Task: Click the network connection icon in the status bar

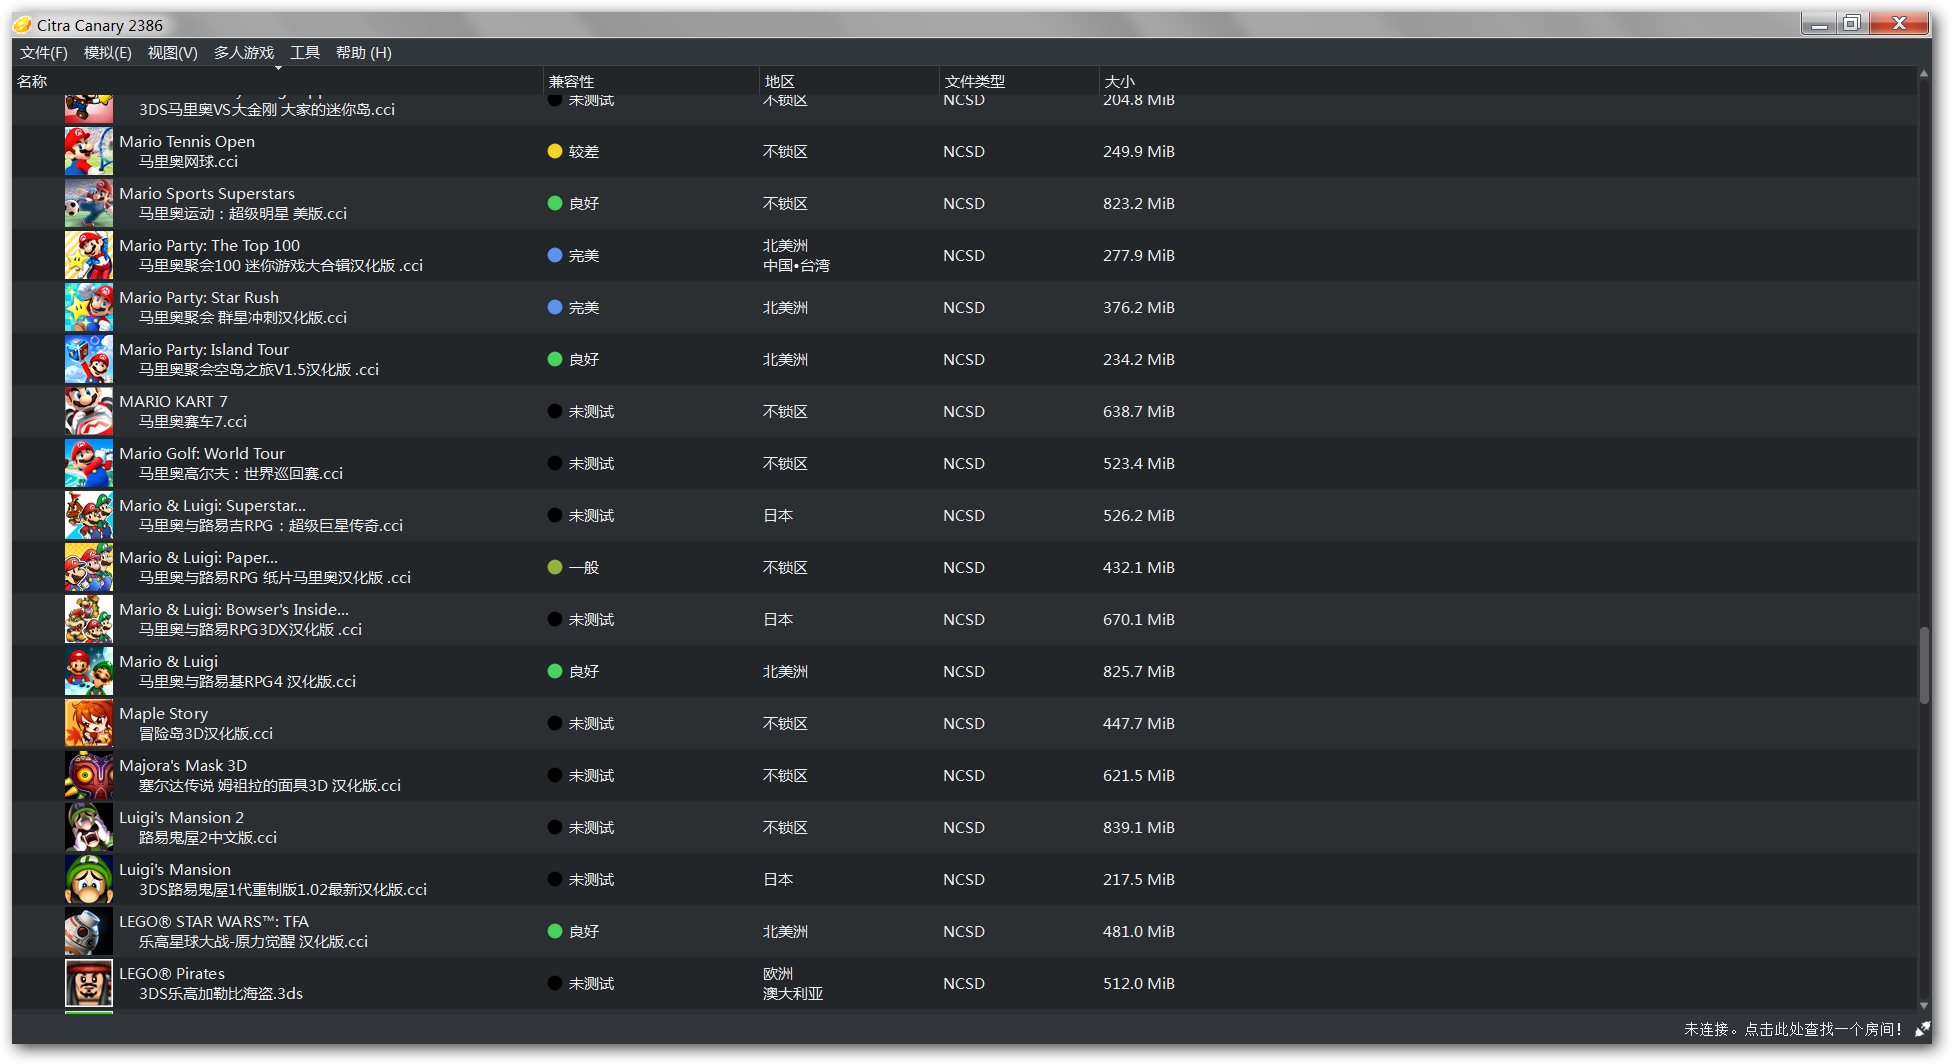Action: coord(1922,1029)
